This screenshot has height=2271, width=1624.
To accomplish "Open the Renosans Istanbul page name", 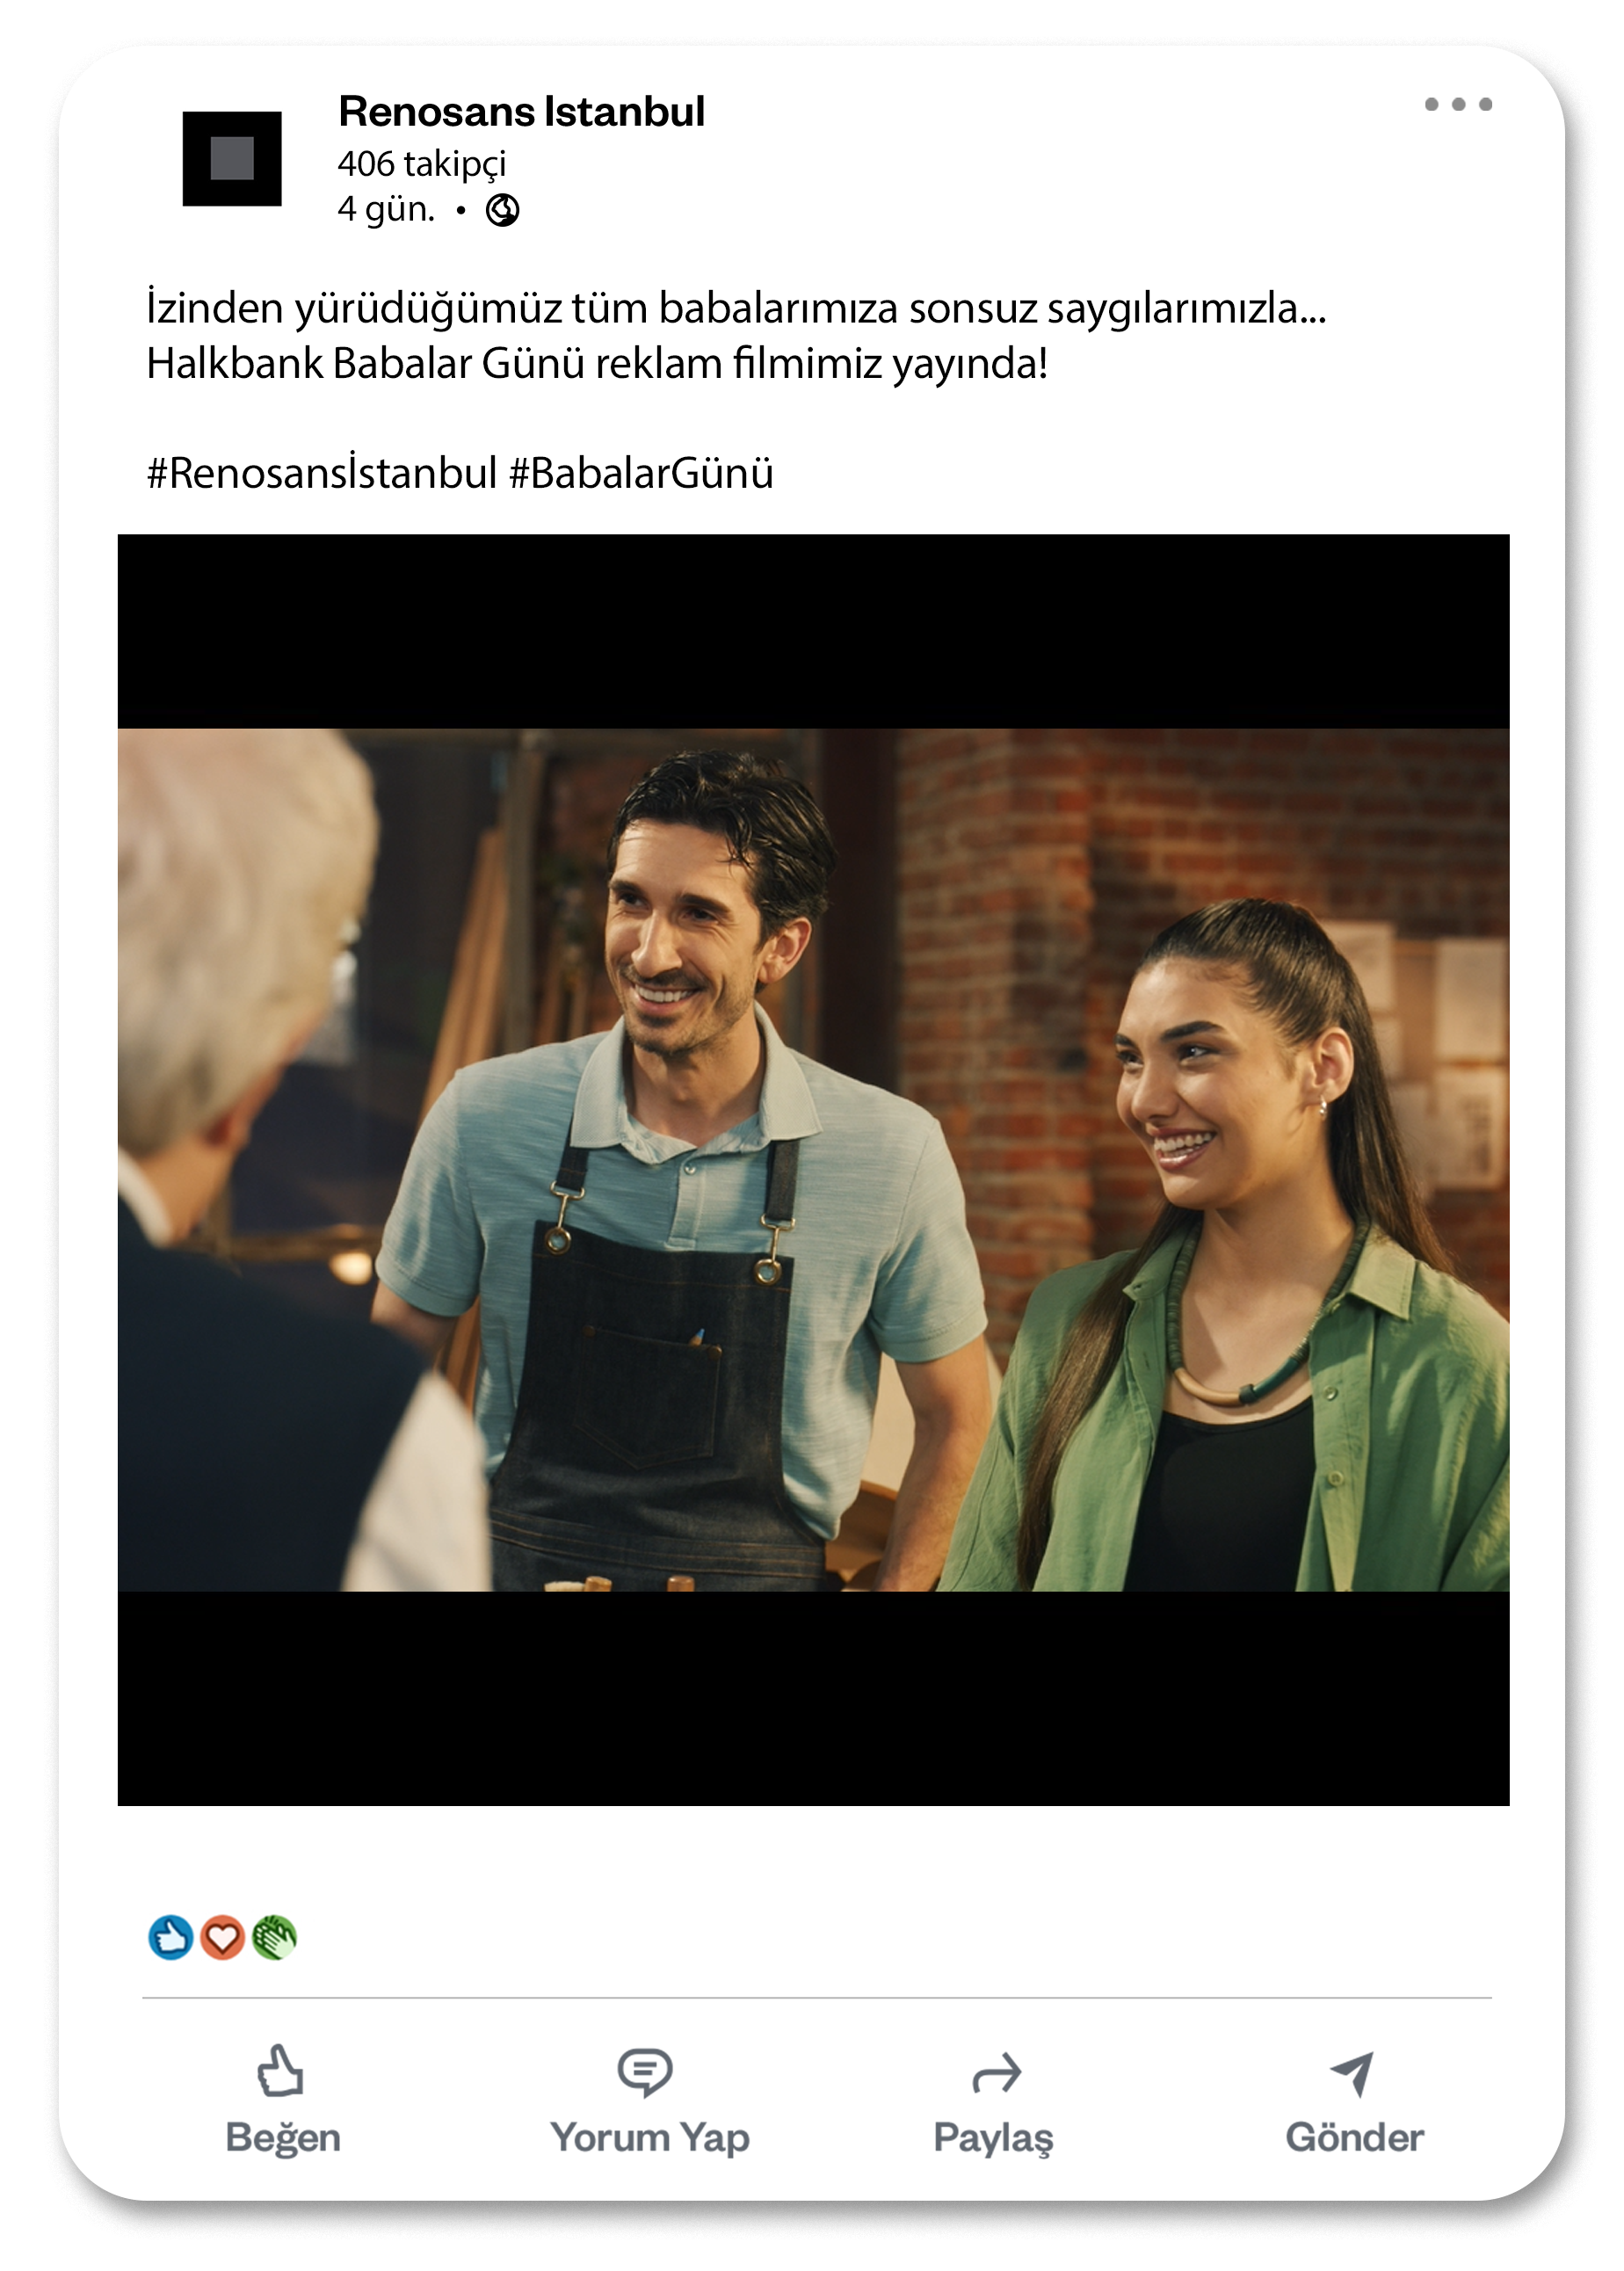I will [521, 111].
